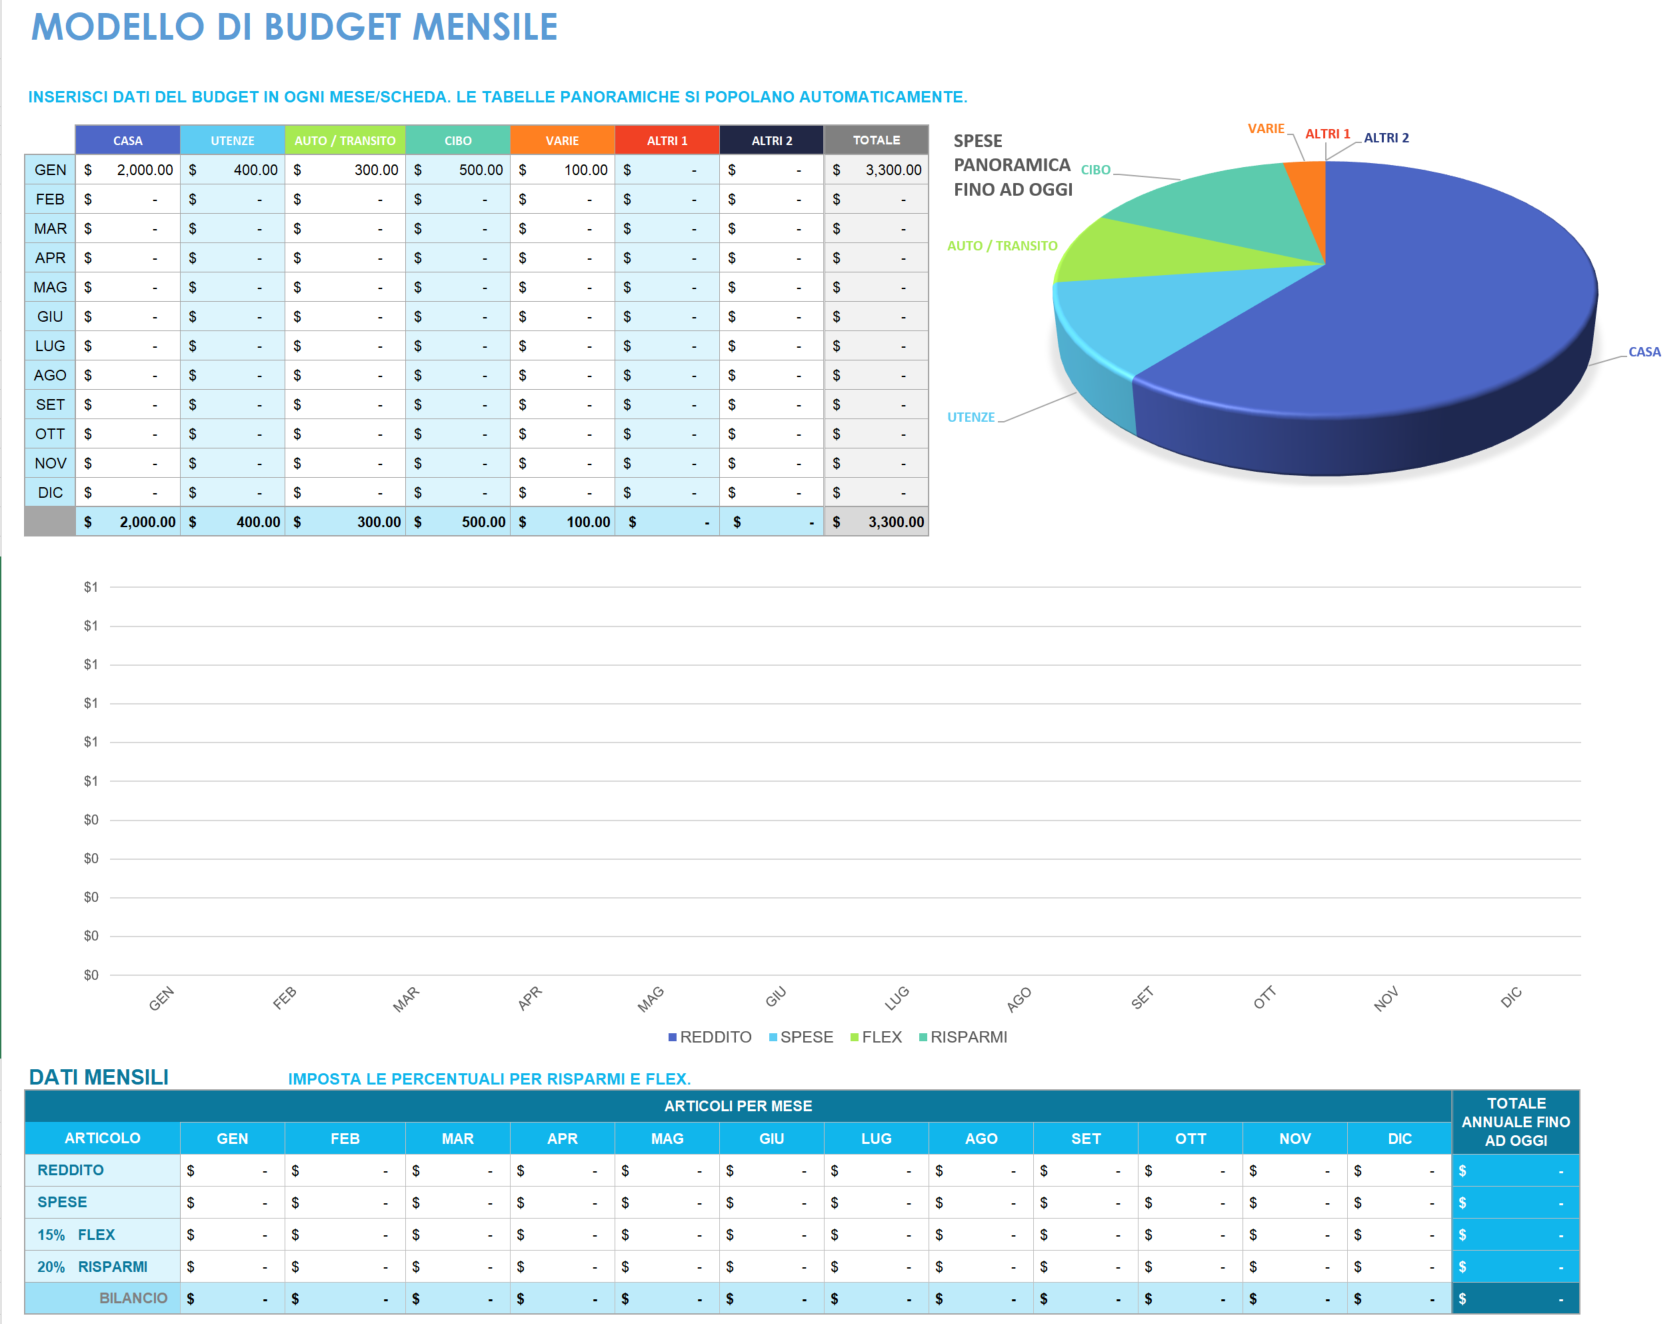
Task: Select the APR row label in expenses table
Action: (x=50, y=258)
